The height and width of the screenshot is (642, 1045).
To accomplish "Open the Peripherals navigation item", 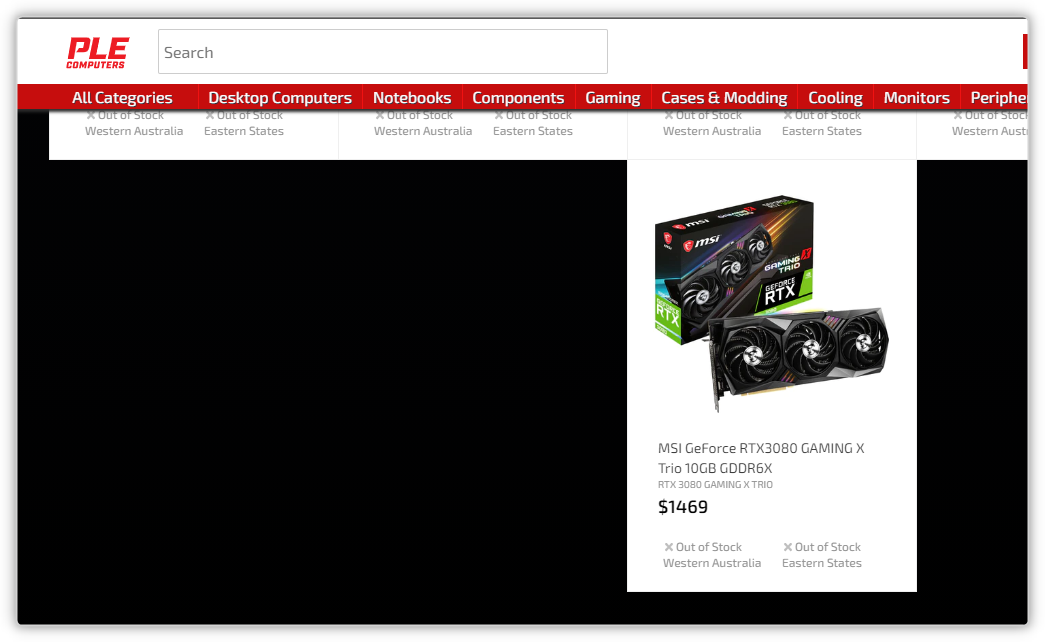I will click(998, 97).
